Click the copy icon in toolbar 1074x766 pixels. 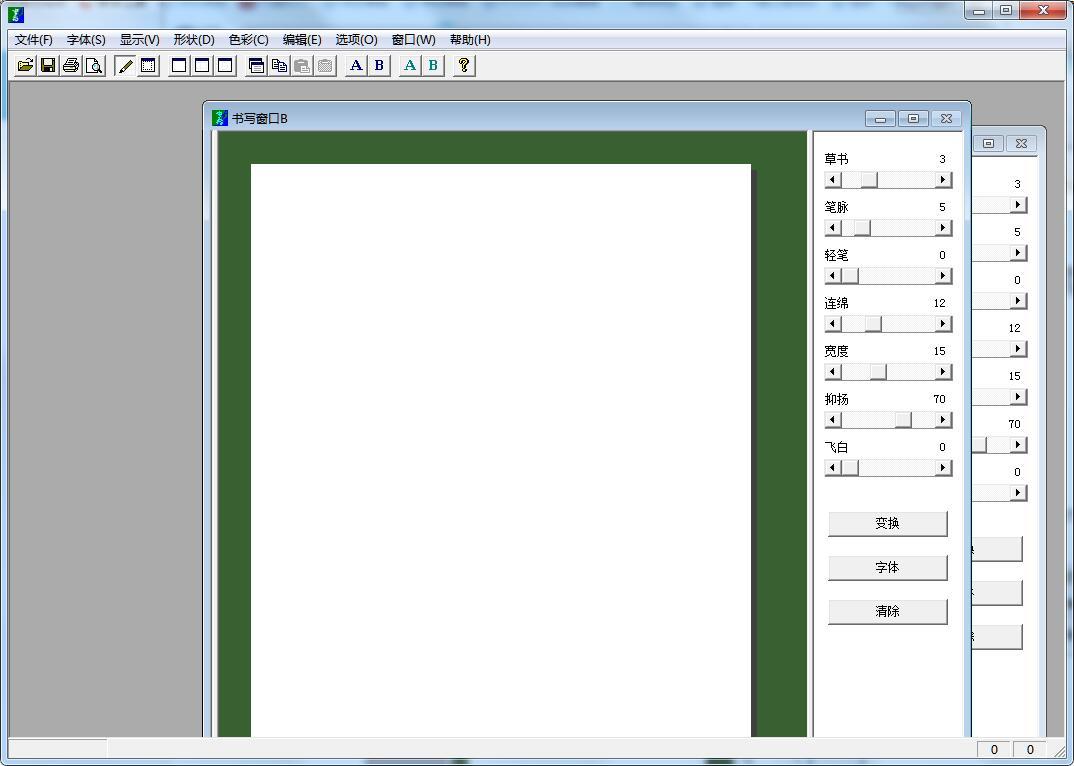pyautogui.click(x=279, y=66)
